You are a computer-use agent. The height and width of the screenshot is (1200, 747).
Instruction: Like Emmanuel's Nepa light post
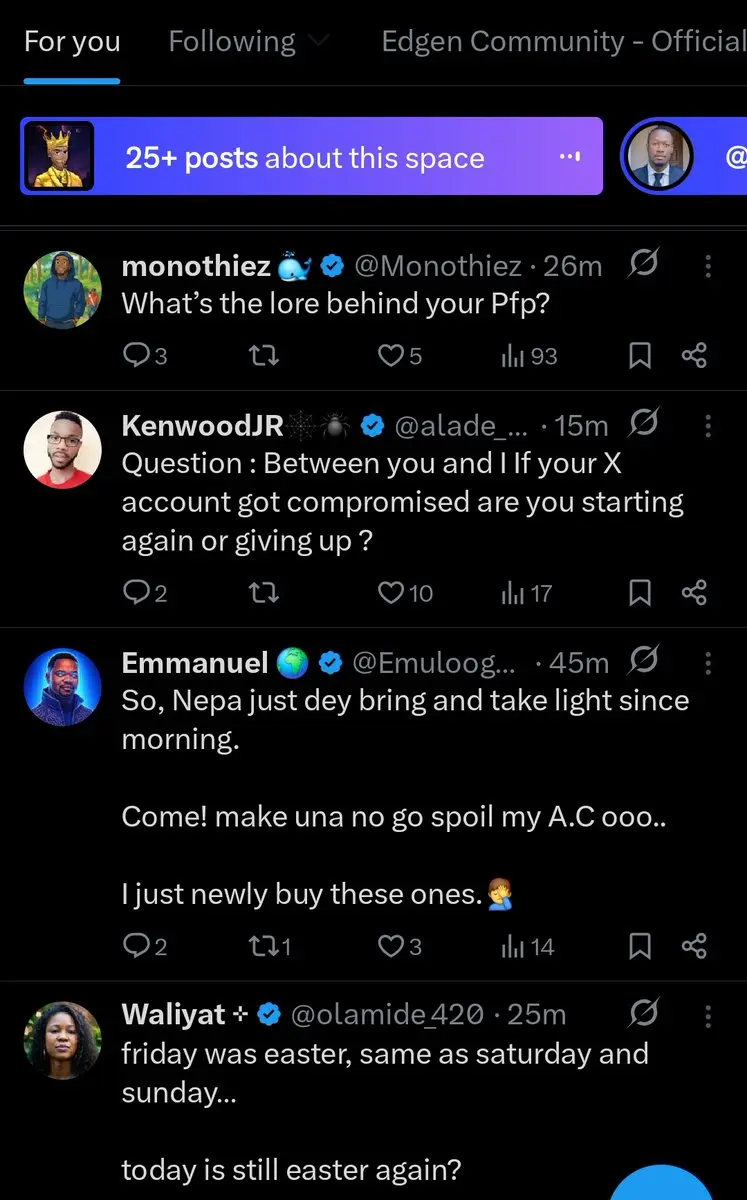[390, 946]
